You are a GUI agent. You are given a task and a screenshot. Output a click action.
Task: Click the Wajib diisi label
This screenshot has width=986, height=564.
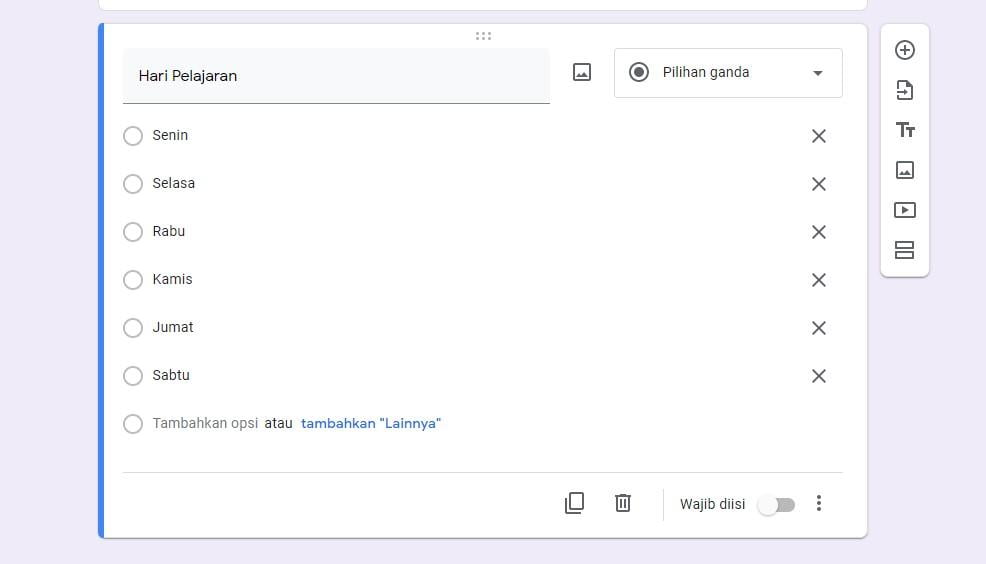(712, 504)
